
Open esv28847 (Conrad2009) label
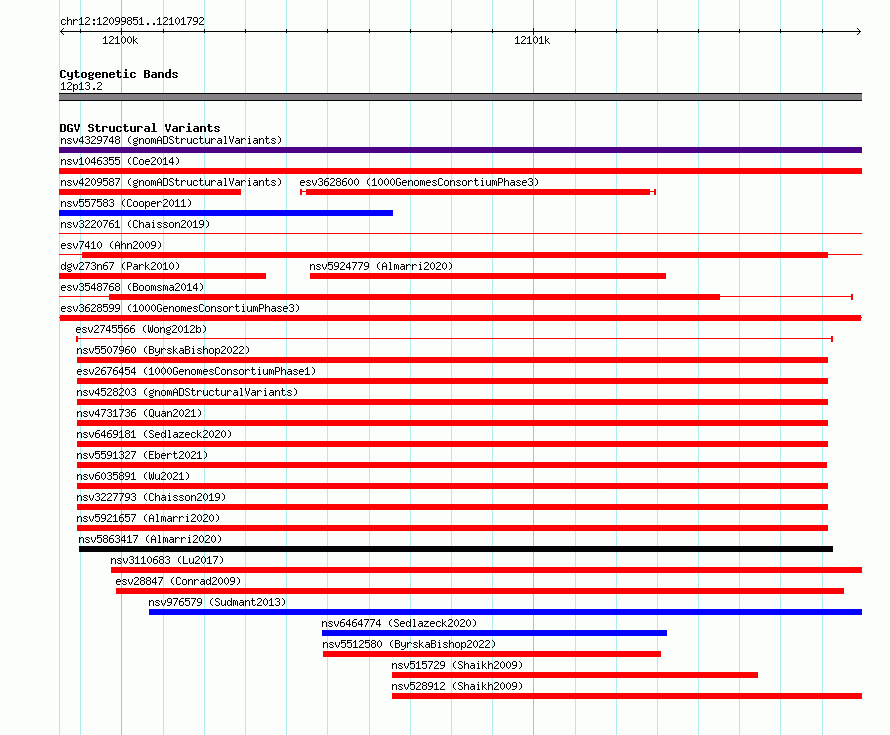click(x=178, y=581)
